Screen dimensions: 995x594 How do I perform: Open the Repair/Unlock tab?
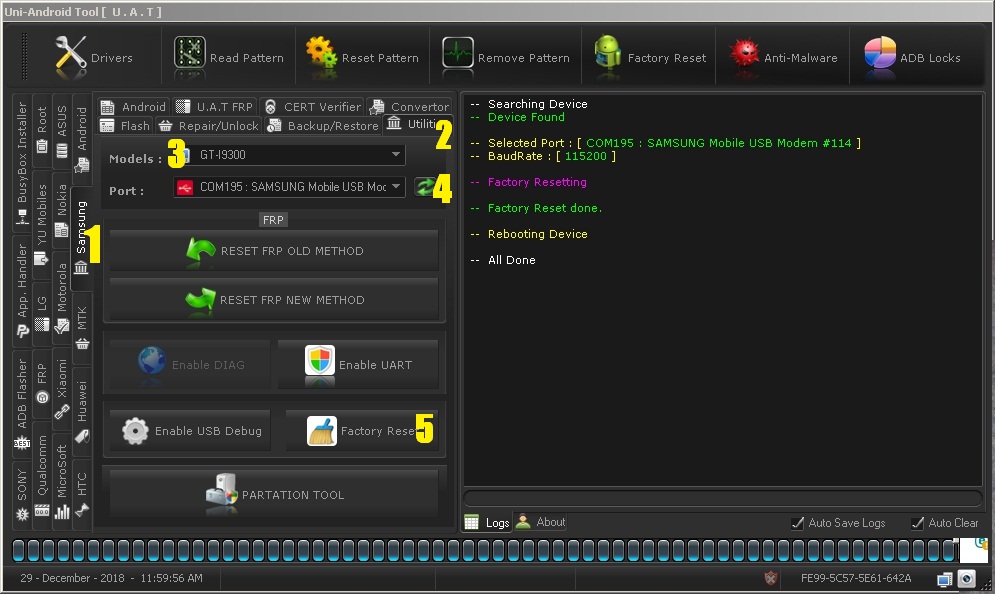click(x=209, y=126)
